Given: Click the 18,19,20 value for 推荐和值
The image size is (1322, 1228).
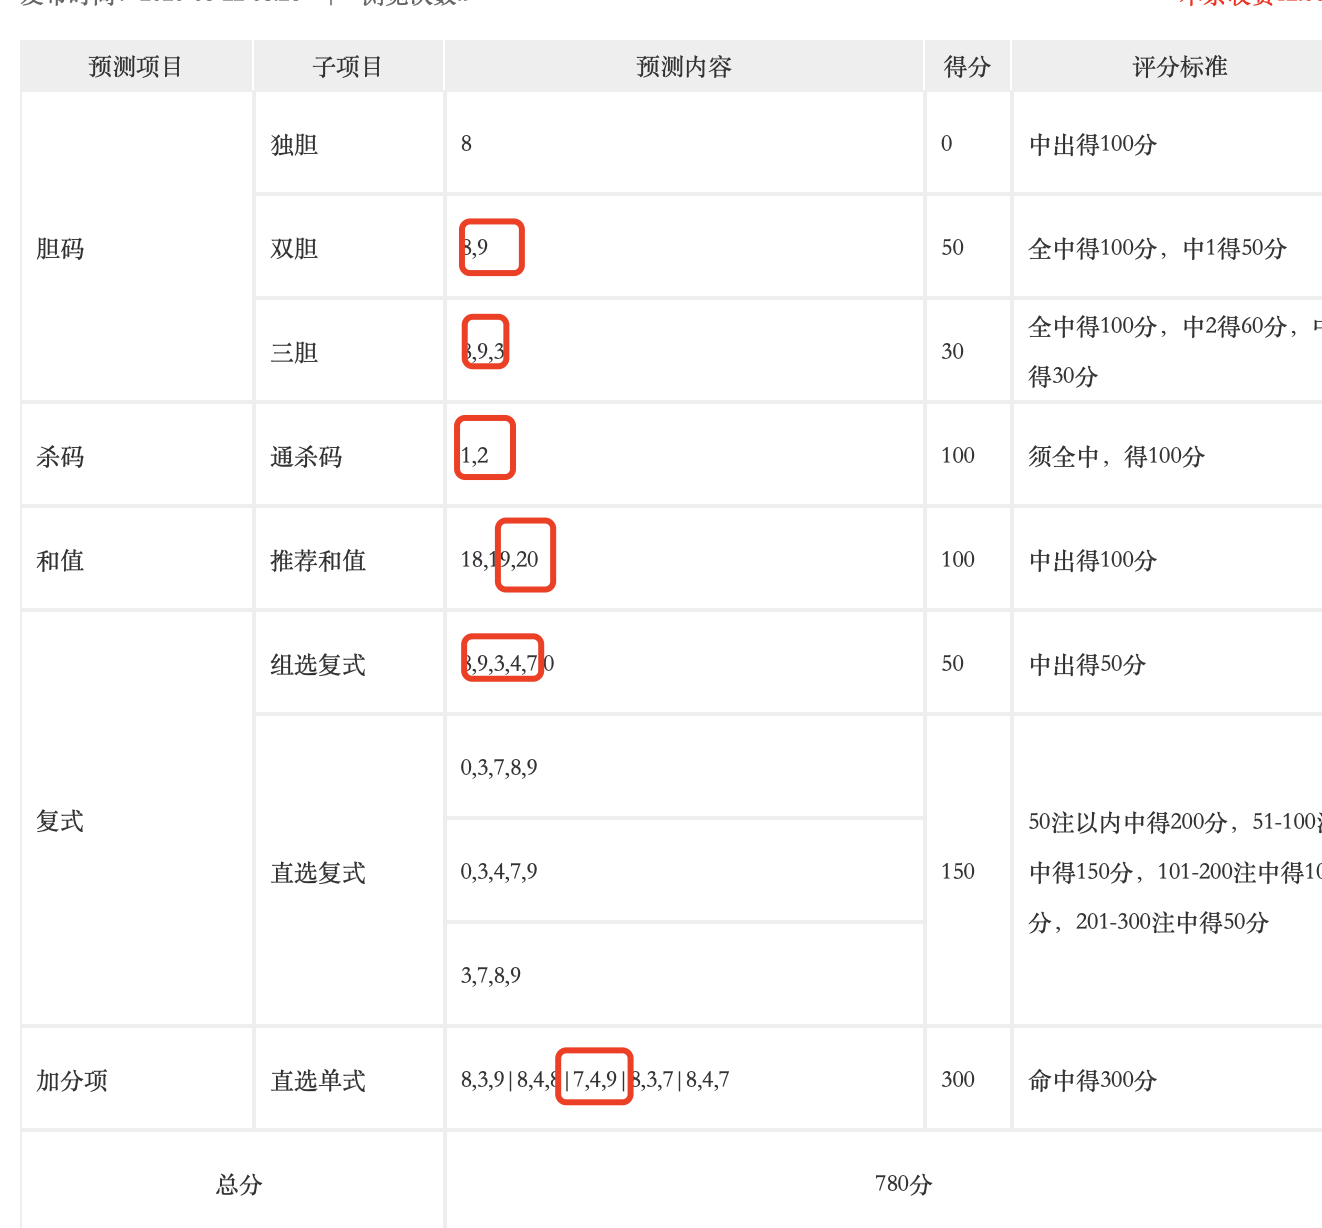Looking at the screenshot, I should [500, 559].
